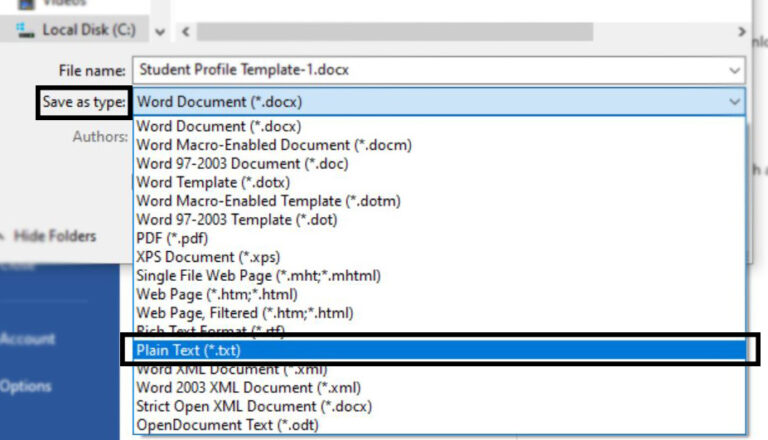
Task: Select Web Page, Filtered format
Action: pos(243,313)
